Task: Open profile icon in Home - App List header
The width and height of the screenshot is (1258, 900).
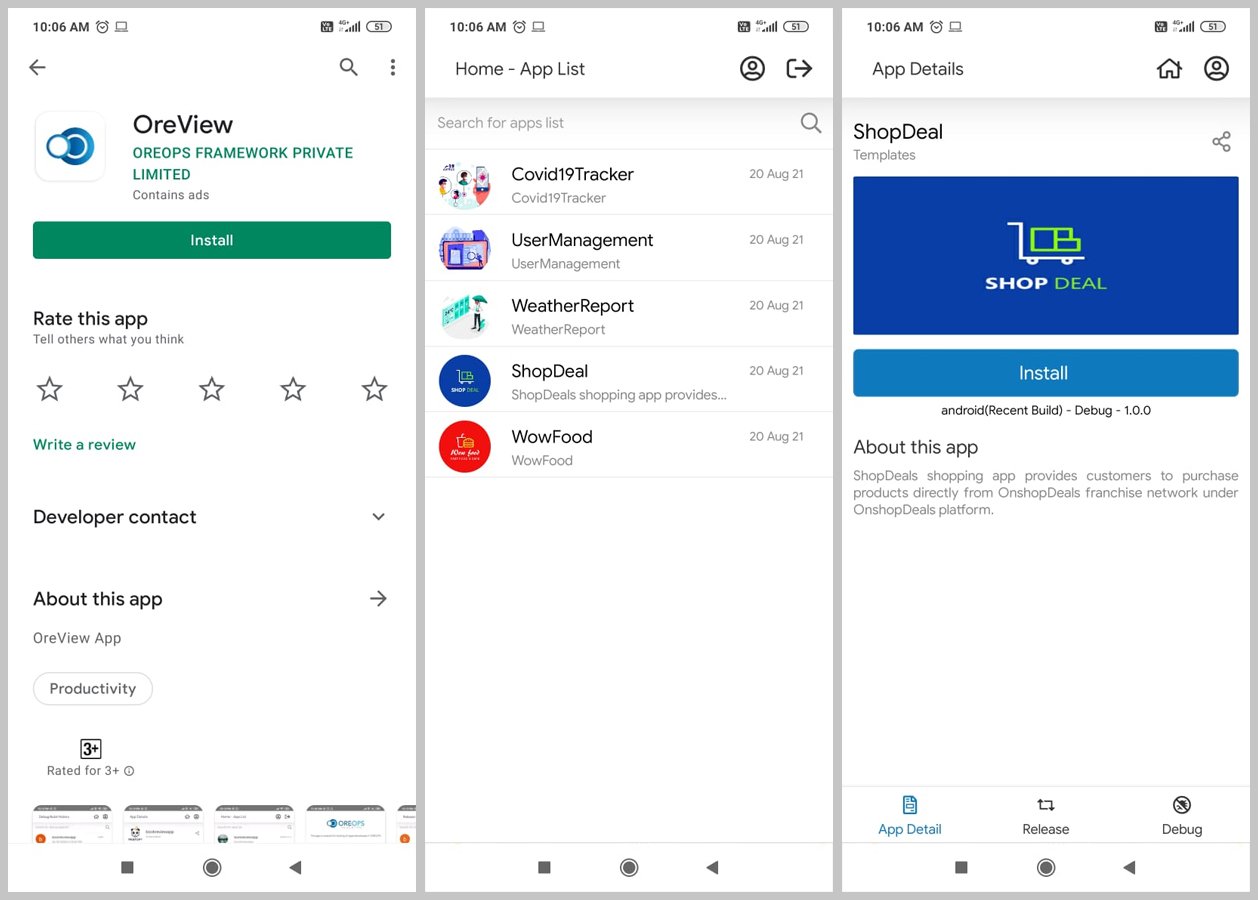Action: pyautogui.click(x=752, y=68)
